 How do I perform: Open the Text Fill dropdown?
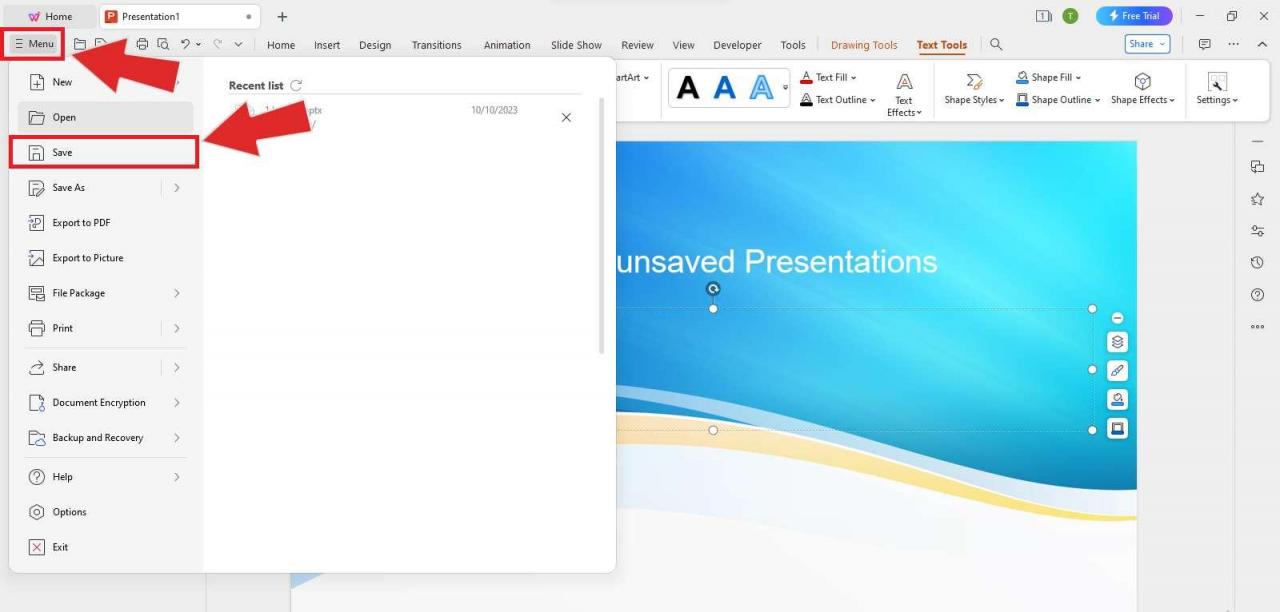point(833,77)
